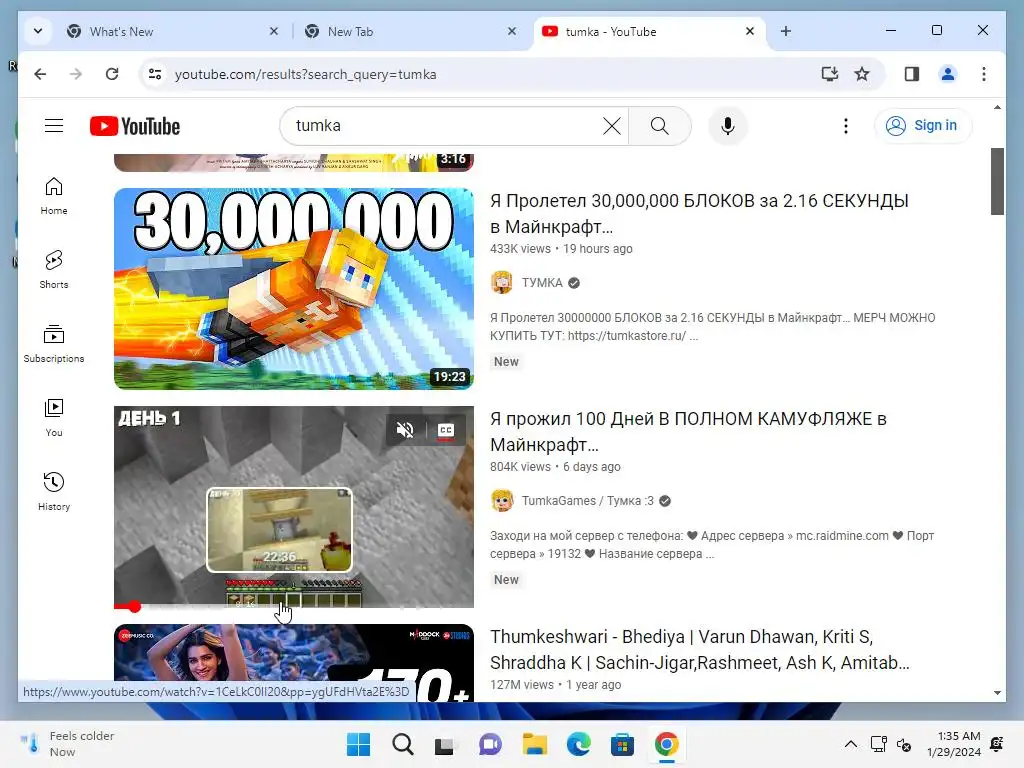Screen dimensions: 1024x768
Task: Visit the ТУМКА channel name
Action: 542,283
